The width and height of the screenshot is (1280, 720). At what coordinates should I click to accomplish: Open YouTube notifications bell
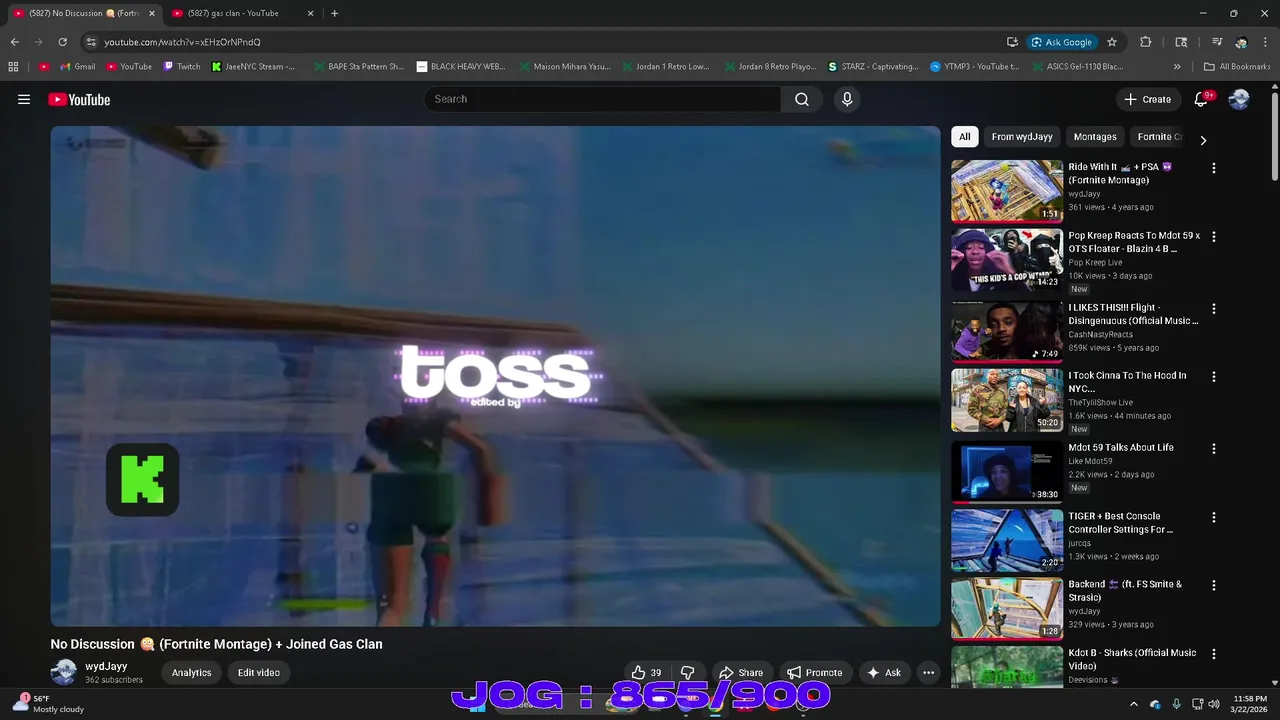[1202, 99]
